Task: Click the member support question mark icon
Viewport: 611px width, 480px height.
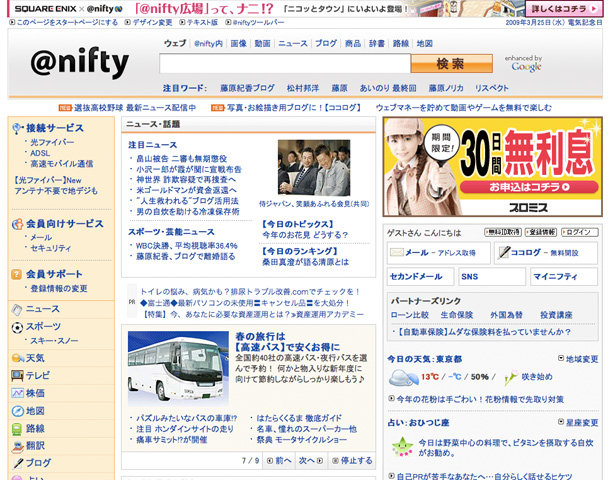Action: tap(16, 274)
